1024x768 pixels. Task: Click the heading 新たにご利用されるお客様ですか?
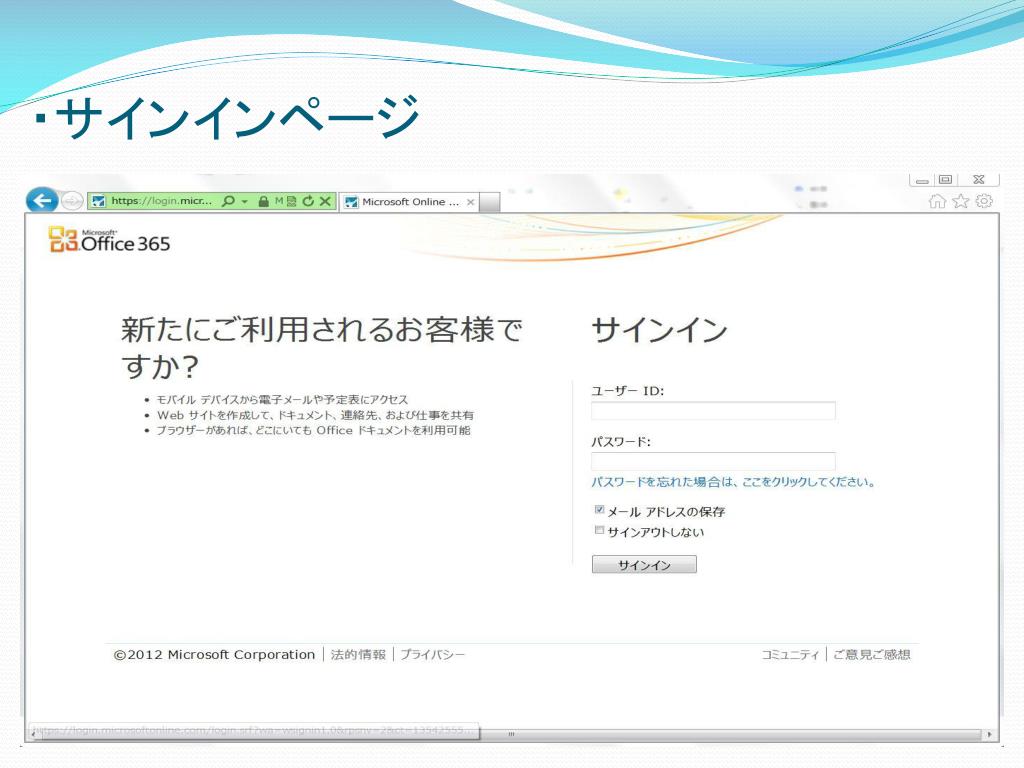[321, 347]
